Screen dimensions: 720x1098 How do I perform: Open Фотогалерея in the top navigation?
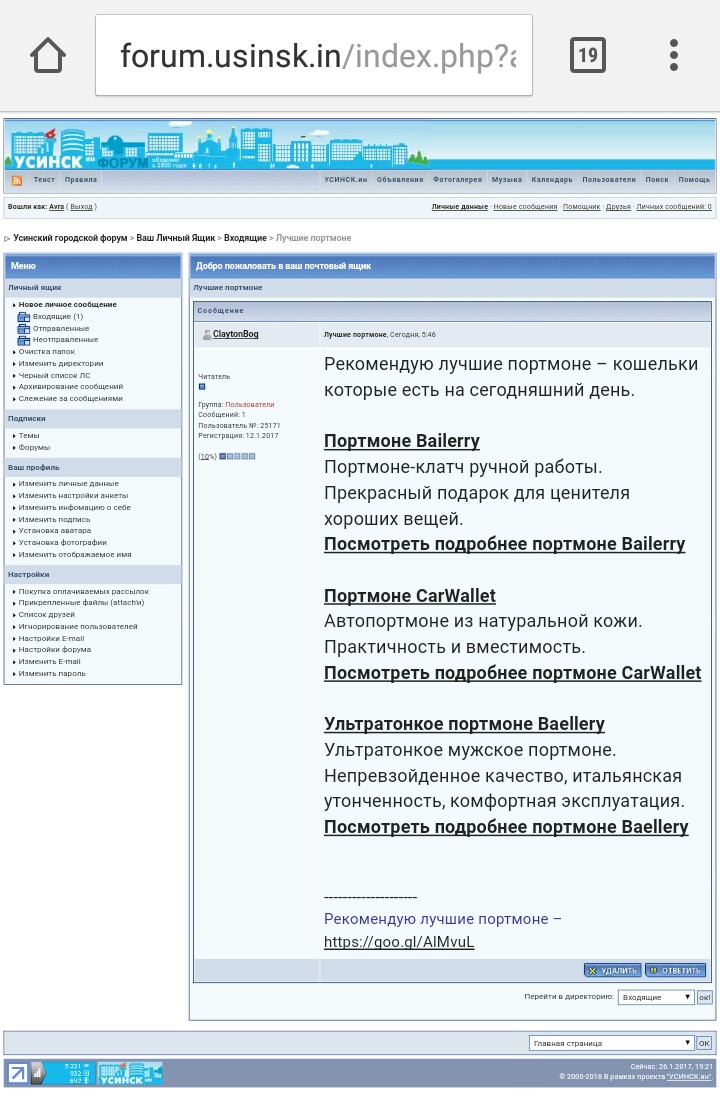tap(457, 180)
